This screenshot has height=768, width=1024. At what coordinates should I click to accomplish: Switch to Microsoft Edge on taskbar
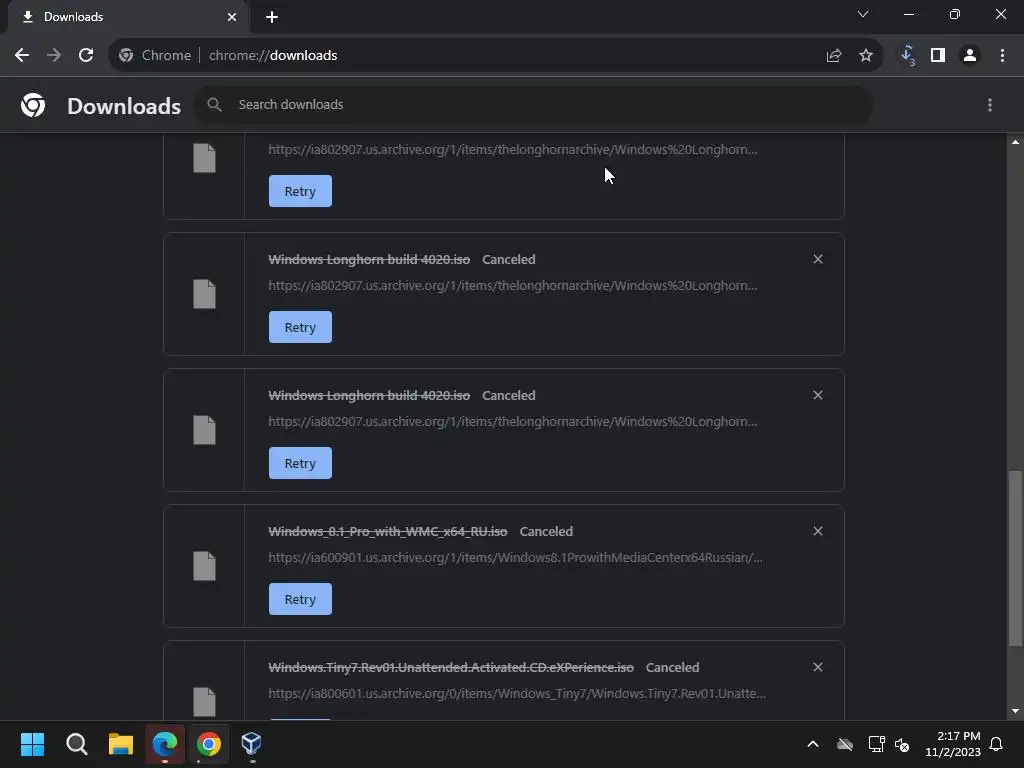point(165,744)
